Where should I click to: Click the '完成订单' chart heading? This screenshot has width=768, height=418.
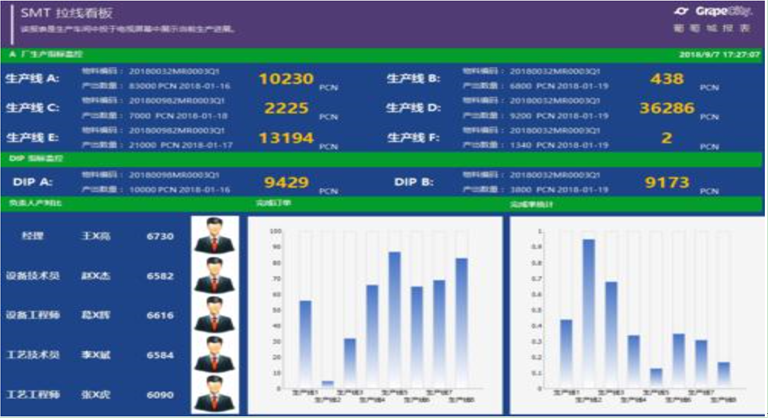[273, 202]
